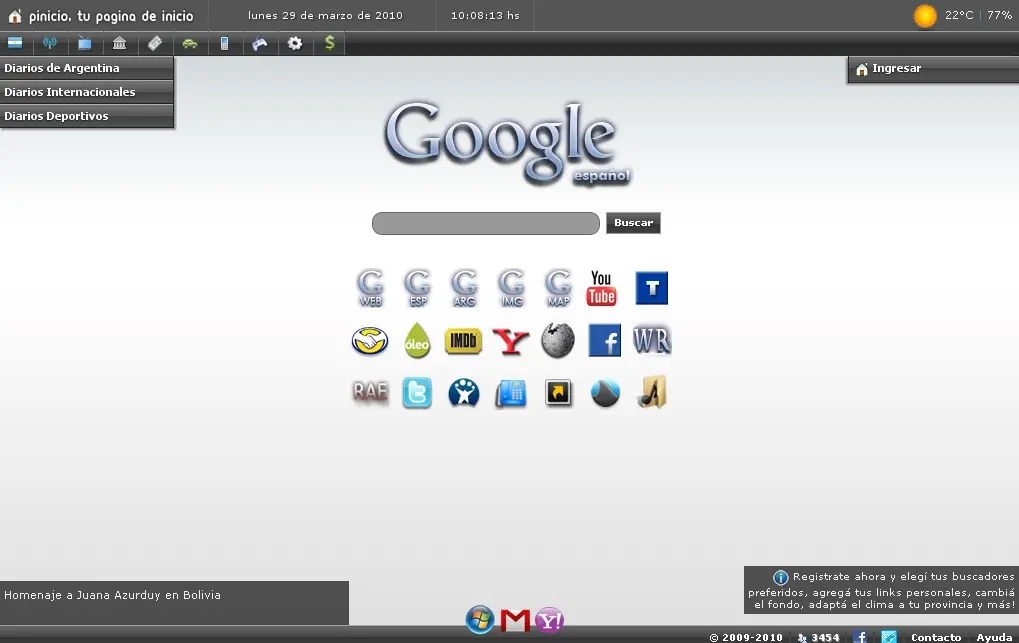Click the Ingresar login button
The height and width of the screenshot is (643, 1019).
coord(933,69)
